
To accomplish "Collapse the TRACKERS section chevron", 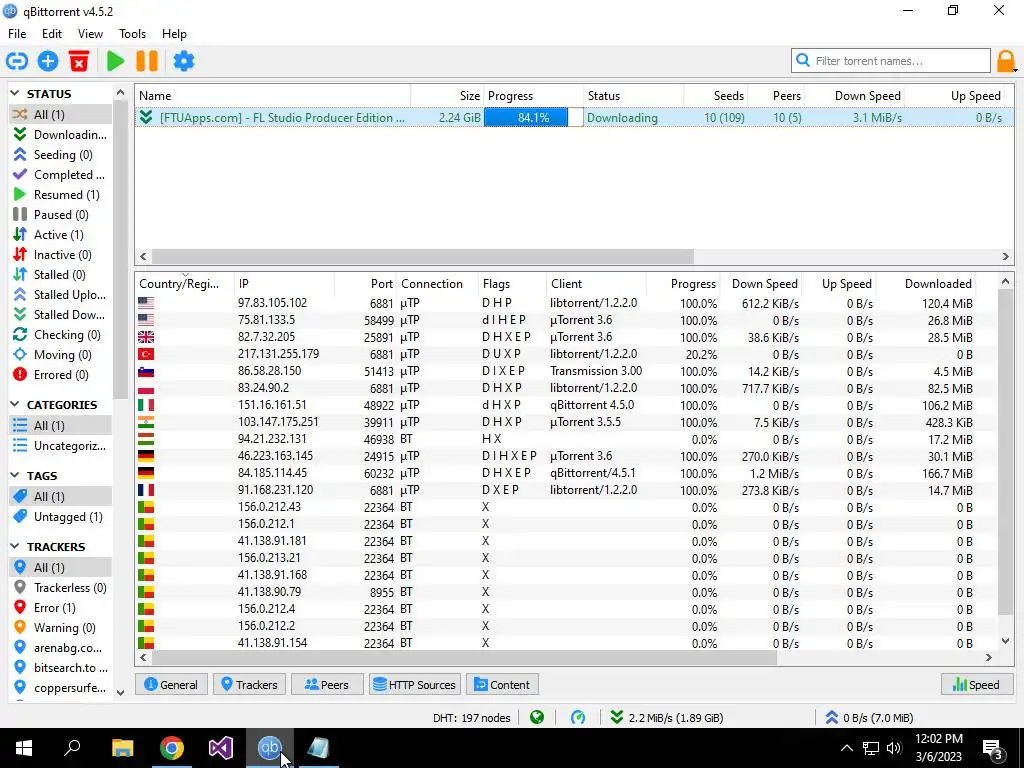I will pos(15,547).
